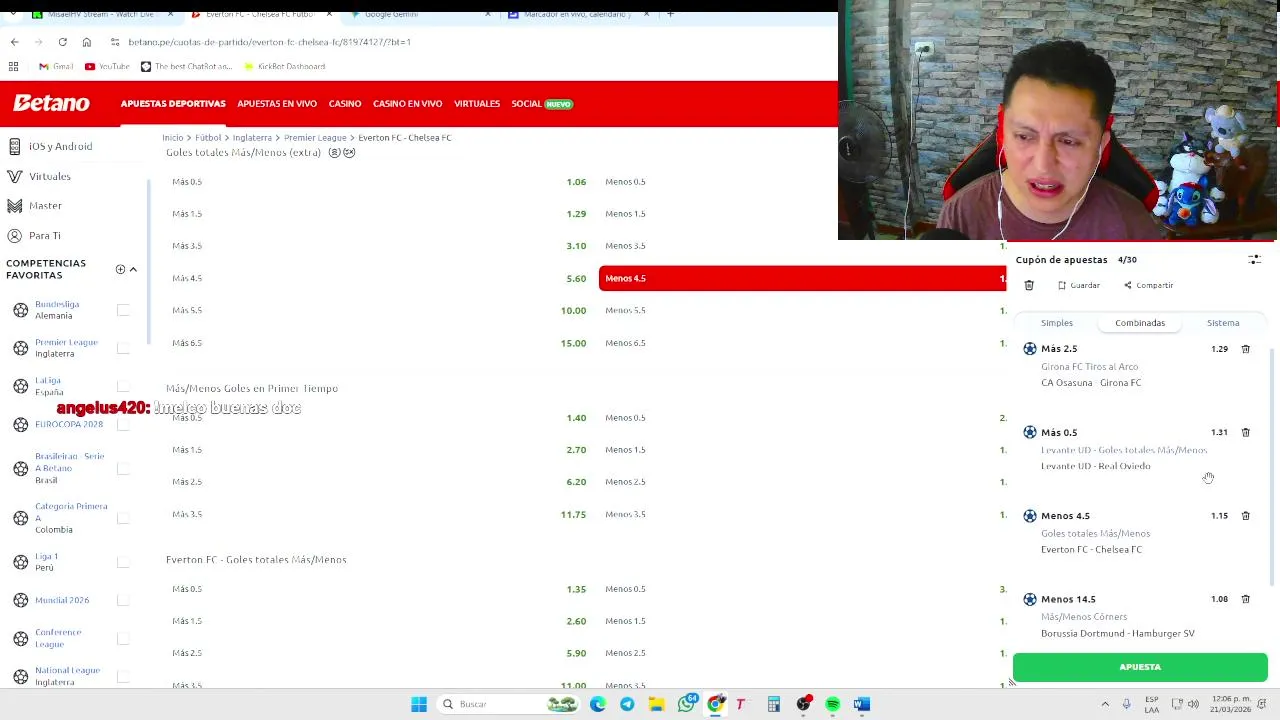Image resolution: width=1280 pixels, height=720 pixels.
Task: Collapse the Competencias Favoritas section
Action: point(133,269)
